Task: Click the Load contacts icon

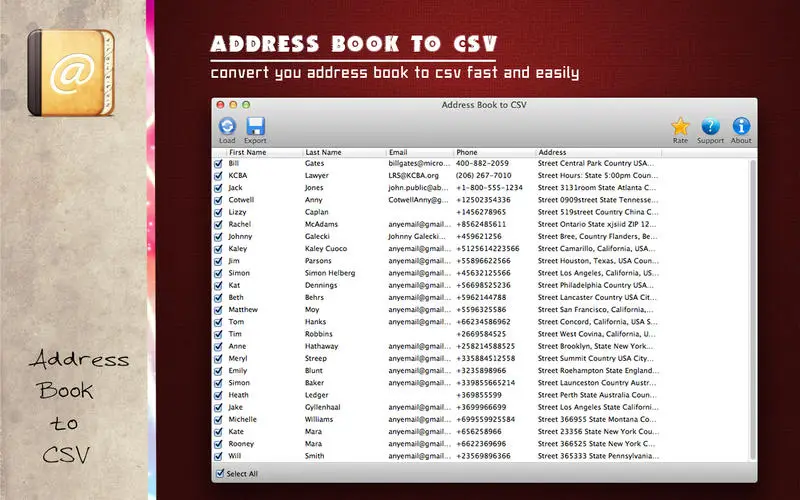Action: 227,126
